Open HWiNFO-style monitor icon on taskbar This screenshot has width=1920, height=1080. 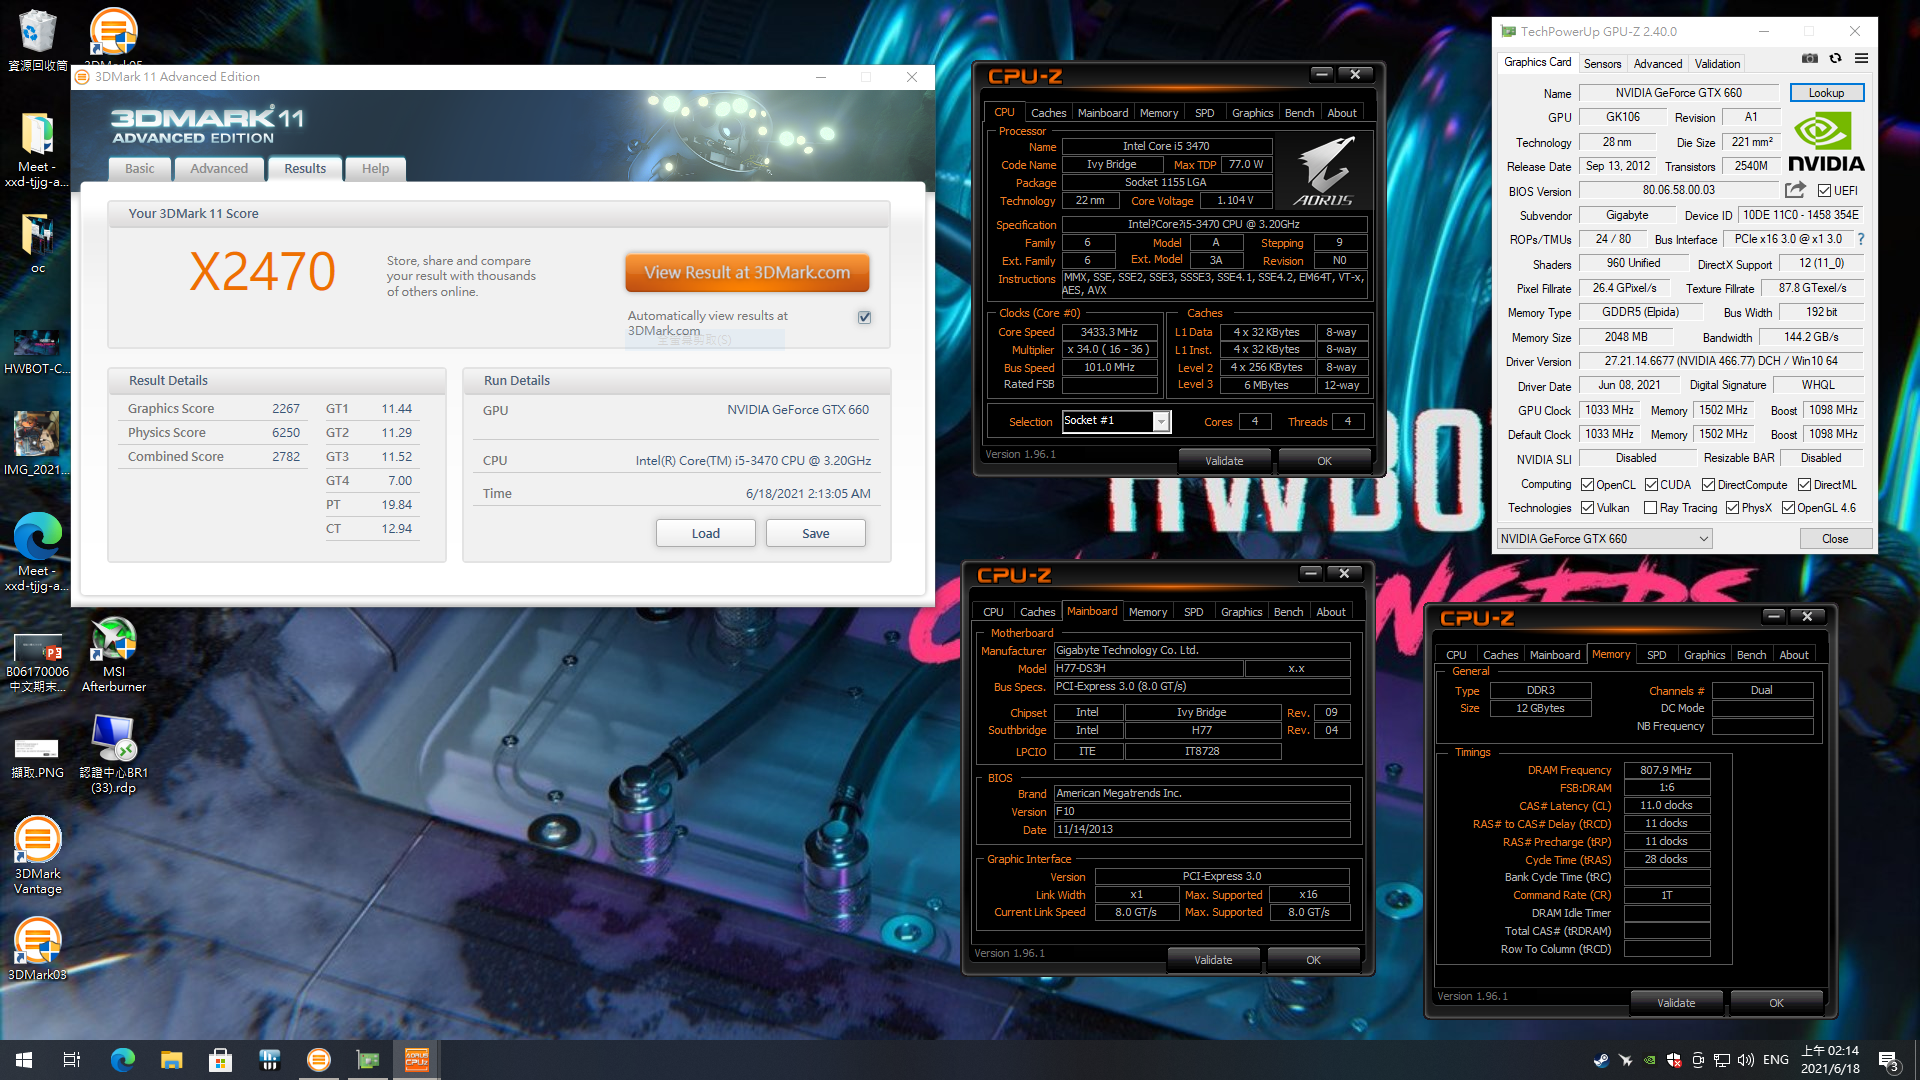pyautogui.click(x=269, y=1060)
